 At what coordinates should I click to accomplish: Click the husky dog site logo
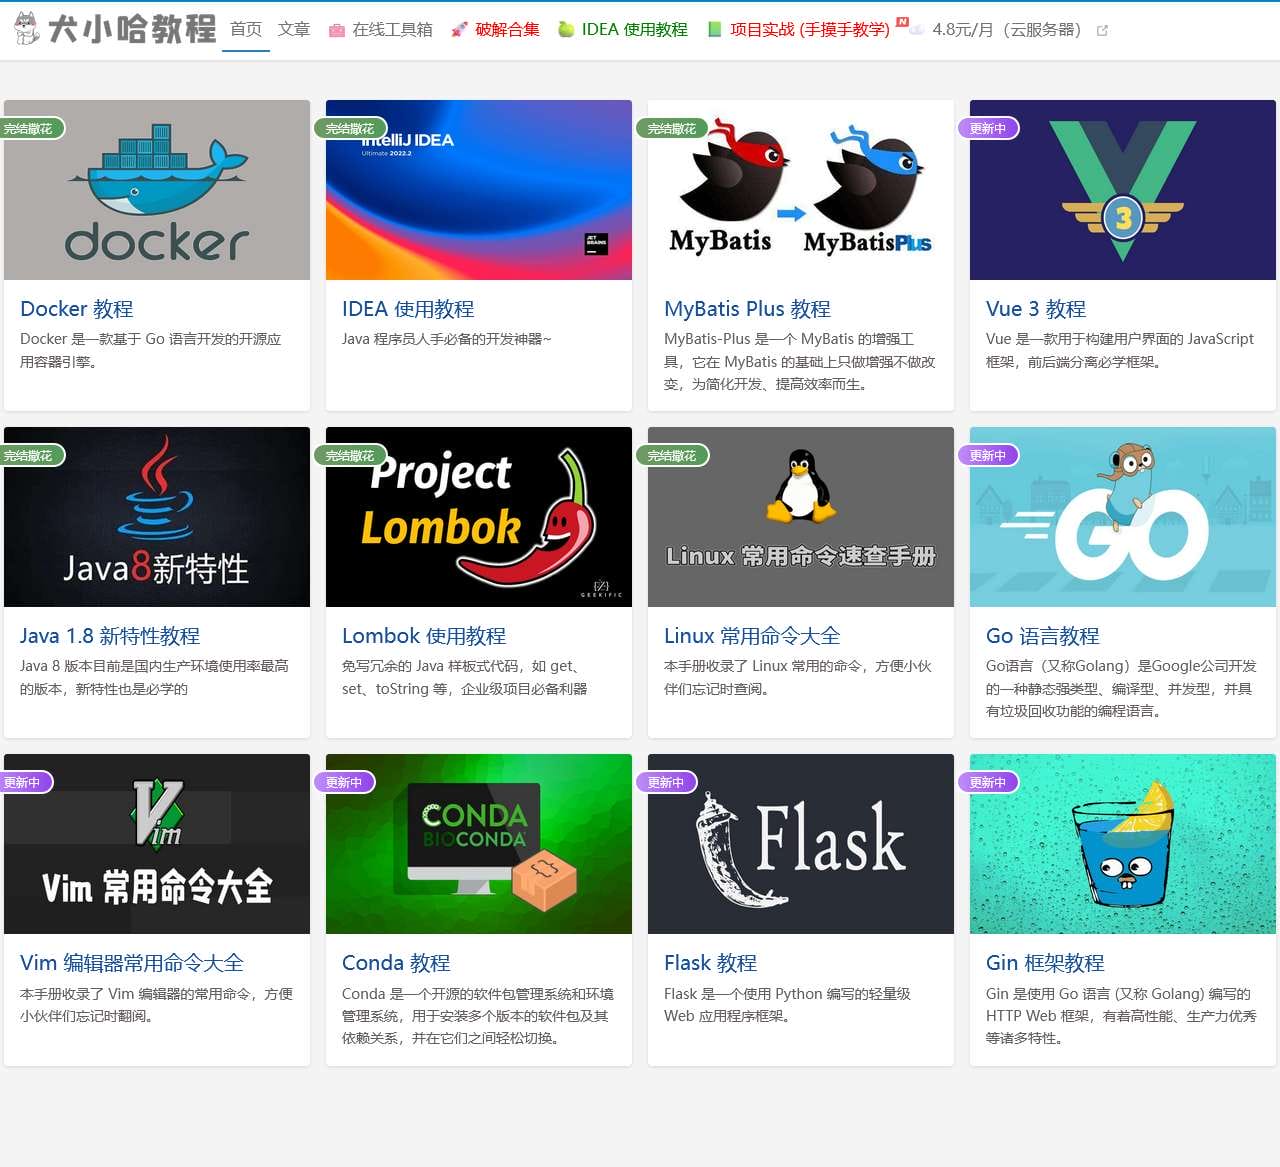(26, 28)
